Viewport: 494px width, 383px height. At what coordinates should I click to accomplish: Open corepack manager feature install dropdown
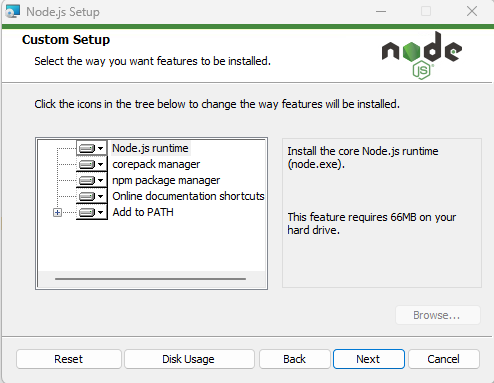pos(92,164)
